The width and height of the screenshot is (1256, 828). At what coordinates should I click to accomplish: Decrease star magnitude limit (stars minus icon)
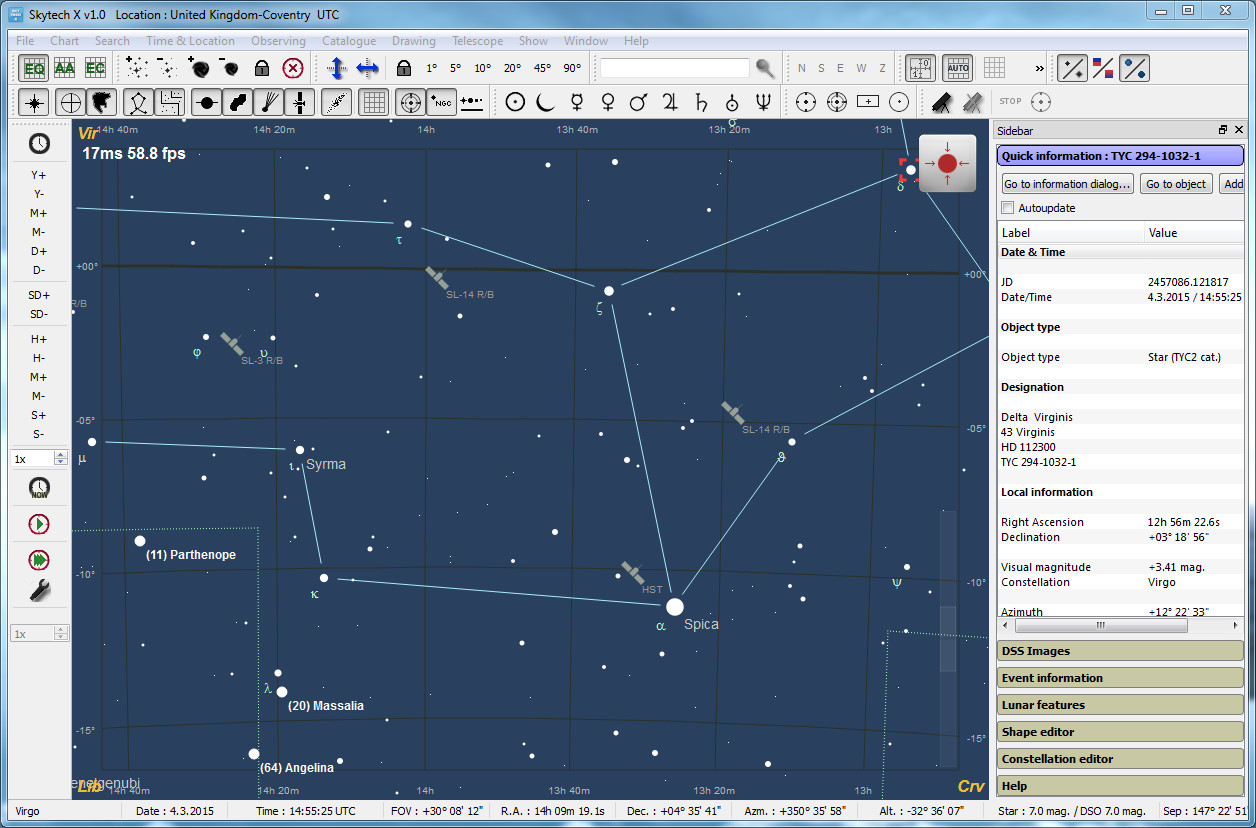tap(167, 68)
